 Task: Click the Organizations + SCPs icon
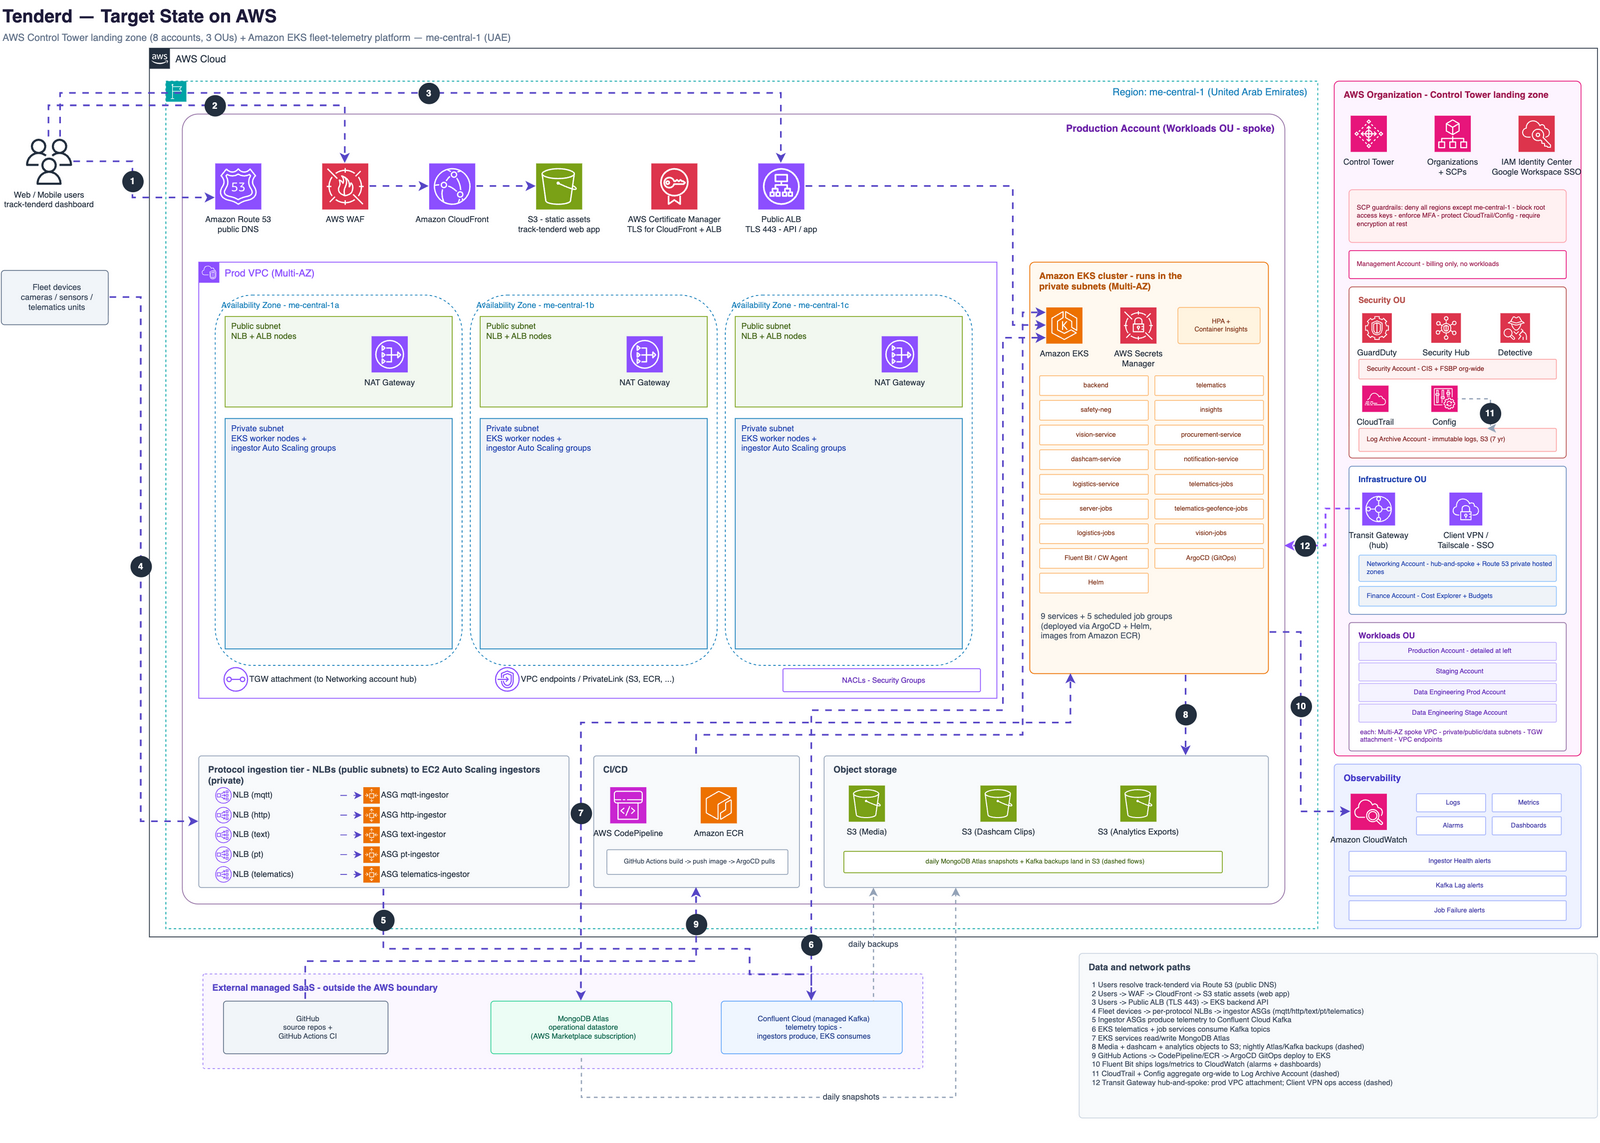1452,134
